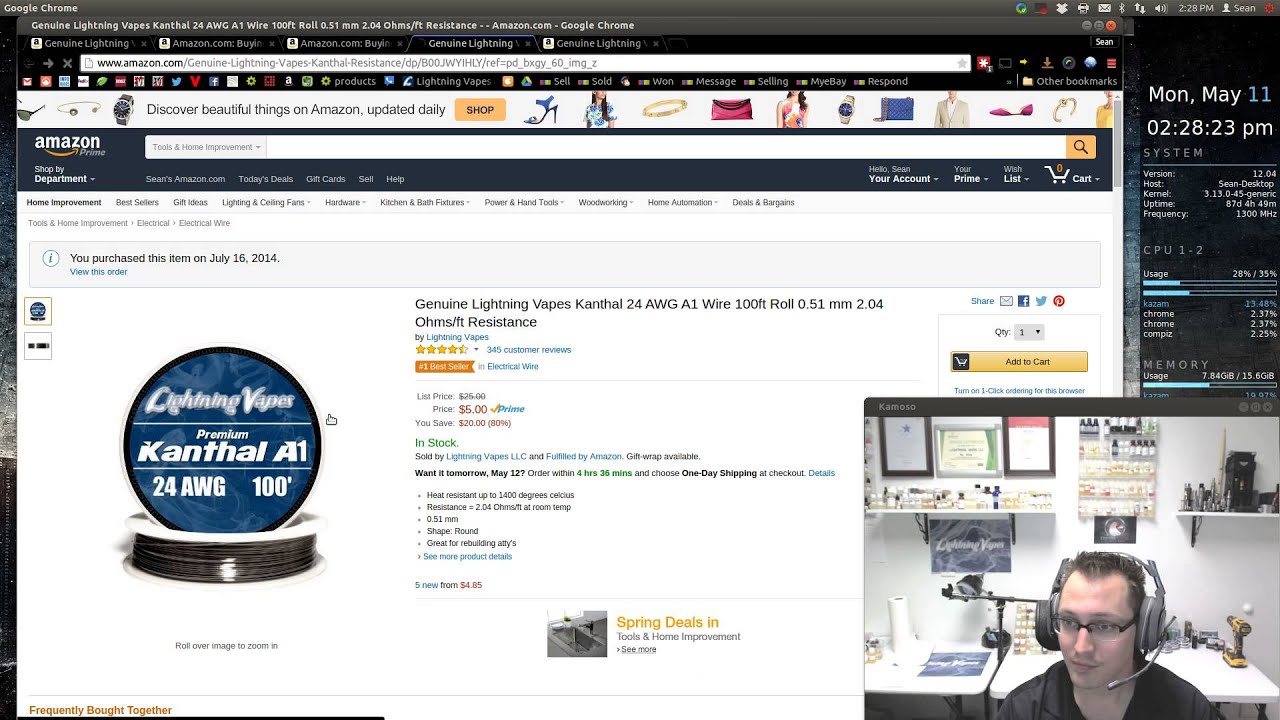Image resolution: width=1280 pixels, height=720 pixels.
Task: Open Today's Deals nav item
Action: click(x=265, y=179)
